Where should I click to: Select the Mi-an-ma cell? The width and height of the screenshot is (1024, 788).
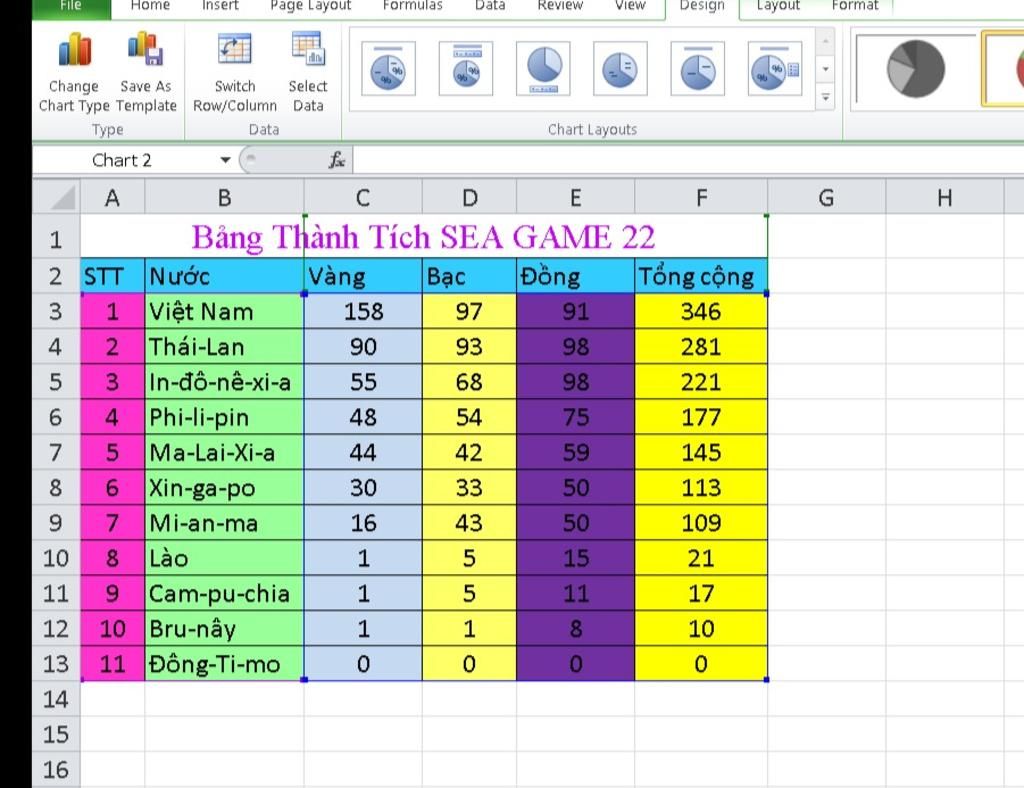click(x=224, y=523)
